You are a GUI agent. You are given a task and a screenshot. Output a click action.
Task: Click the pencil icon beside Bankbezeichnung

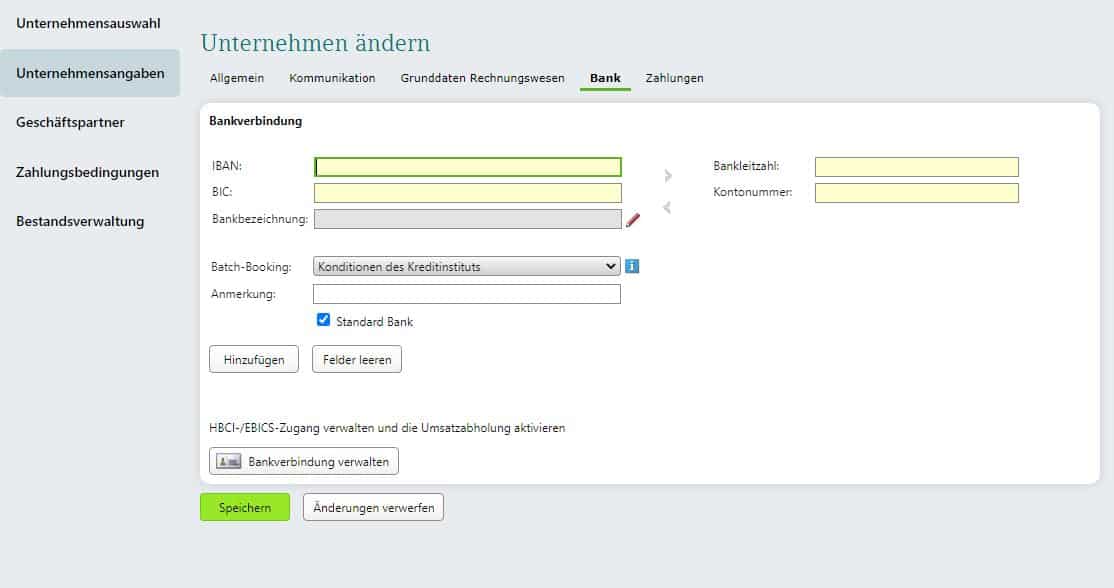[633, 219]
